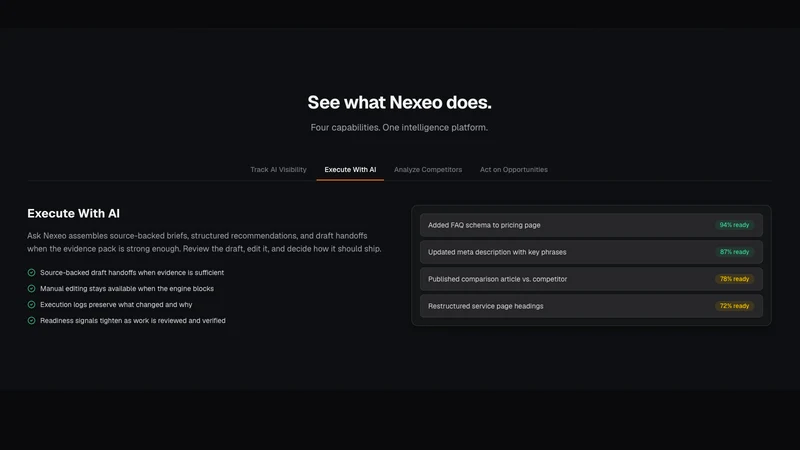Viewport: 800px width, 450px height.
Task: Click the 87% ready badge
Action: (734, 252)
